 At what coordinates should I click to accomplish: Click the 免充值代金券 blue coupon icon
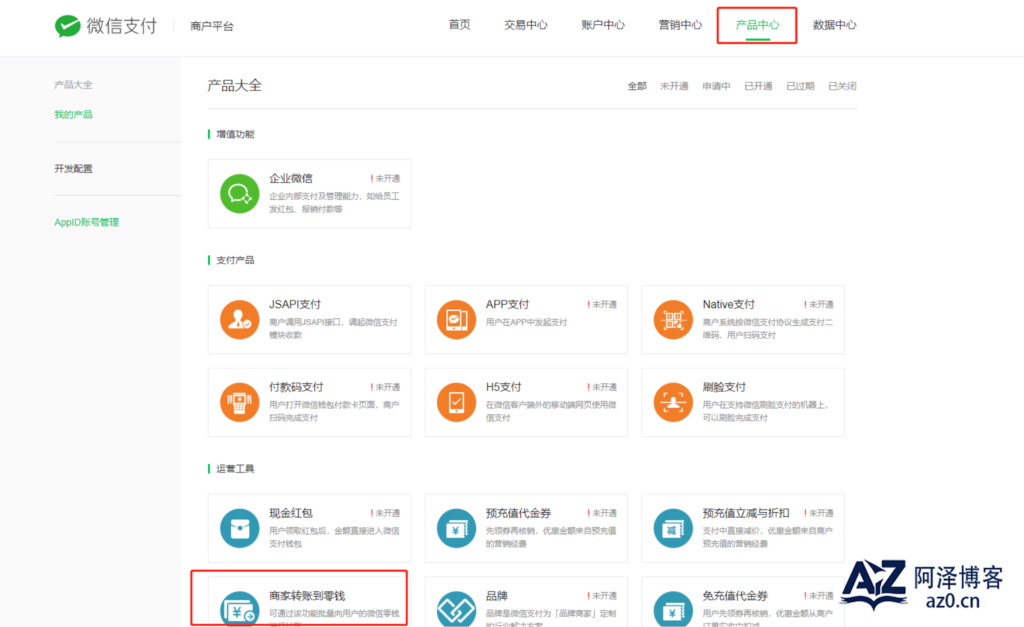coord(673,609)
